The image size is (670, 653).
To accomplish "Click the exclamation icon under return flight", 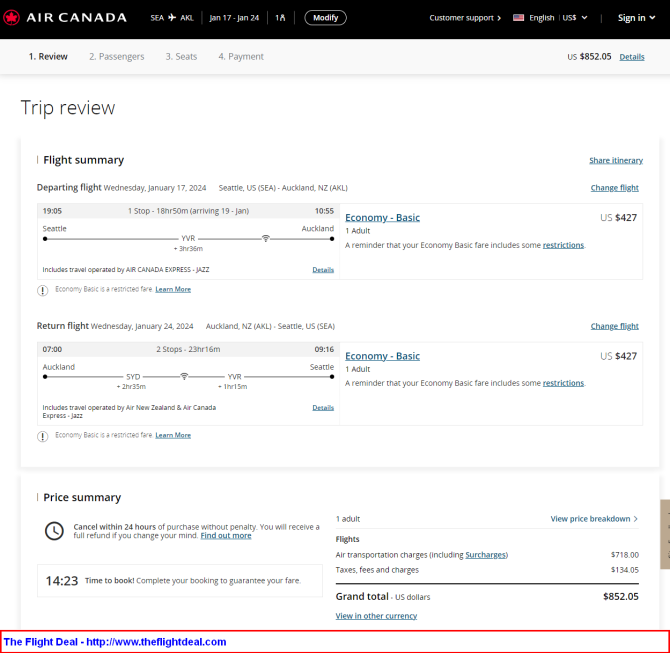I will tap(43, 436).
